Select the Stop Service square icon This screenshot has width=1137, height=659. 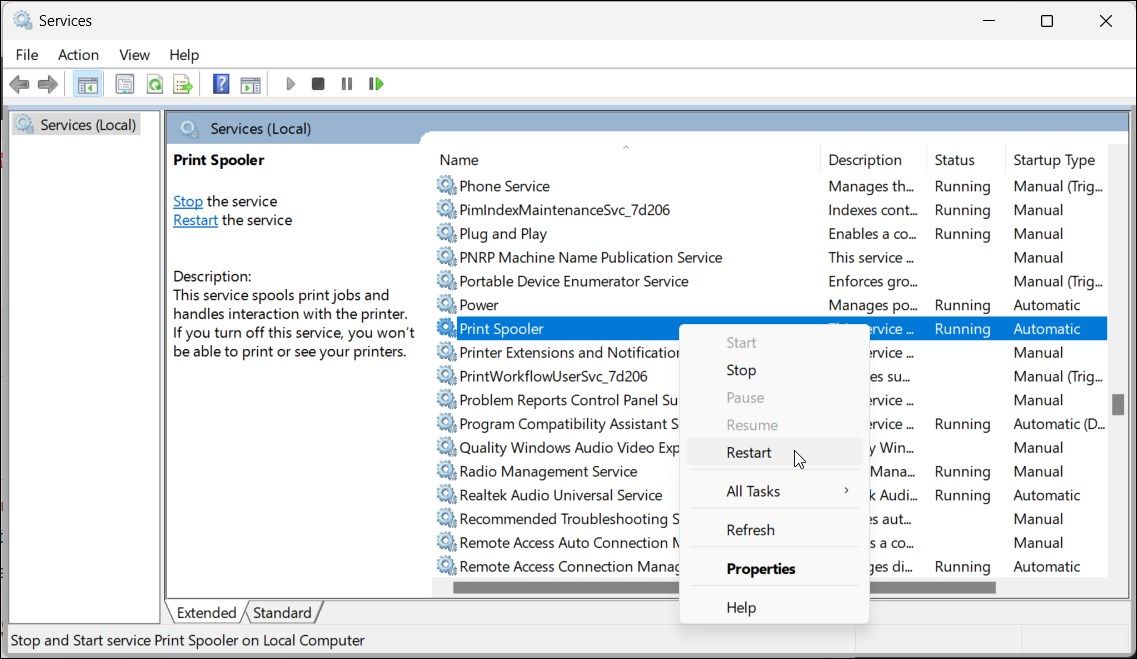[x=317, y=84]
